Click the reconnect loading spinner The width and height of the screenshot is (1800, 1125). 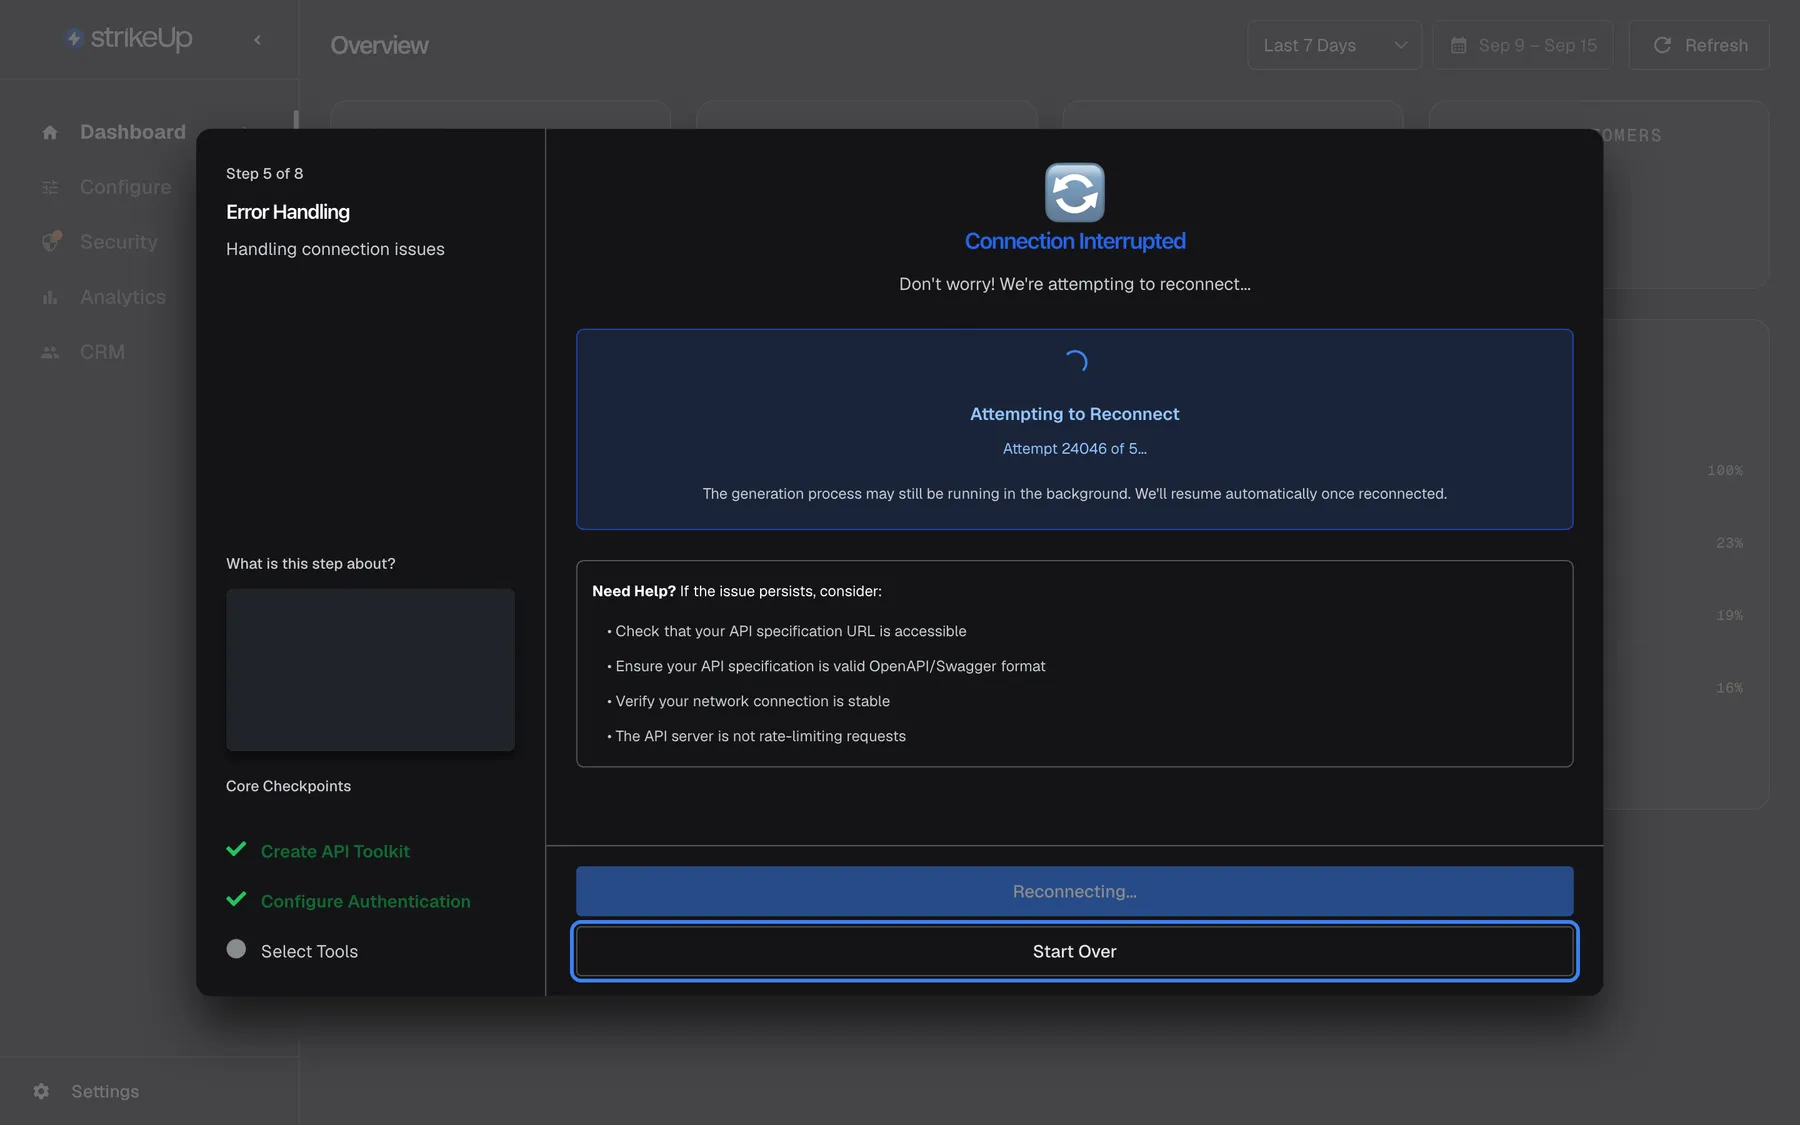point(1075,362)
